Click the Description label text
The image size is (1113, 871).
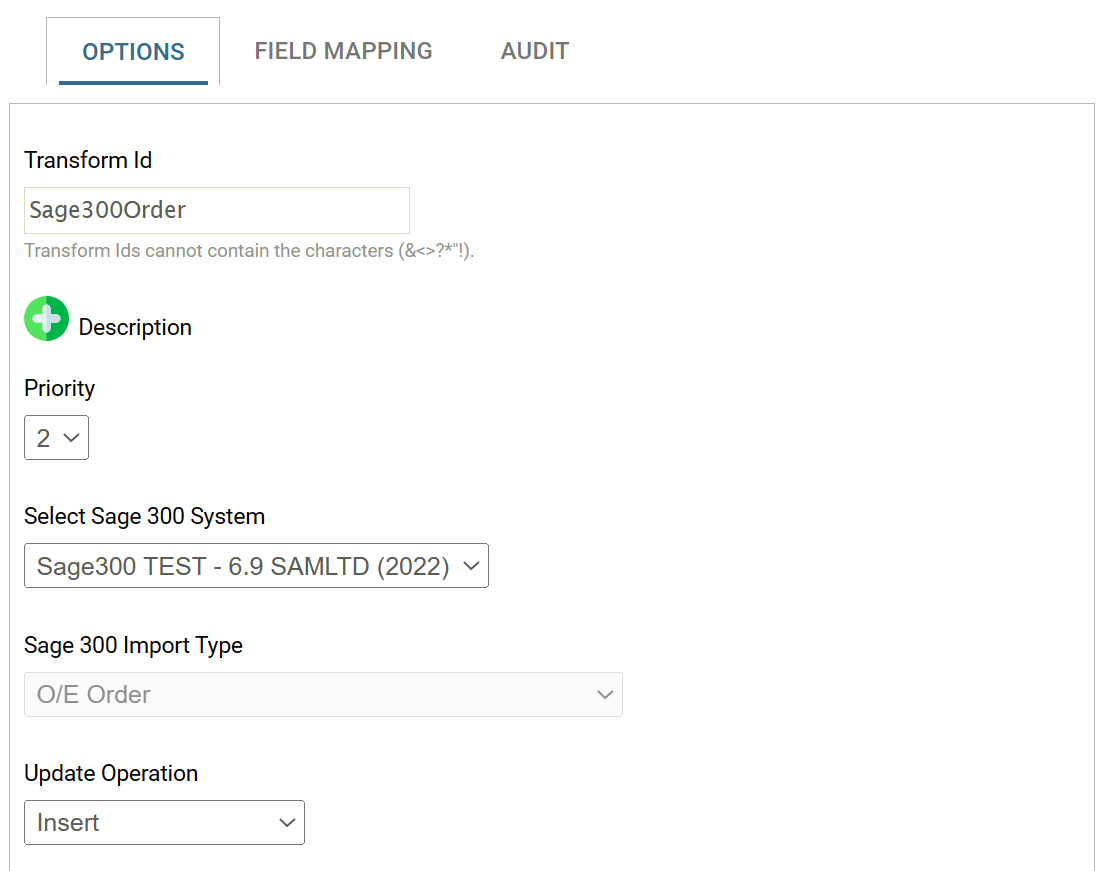(x=135, y=327)
